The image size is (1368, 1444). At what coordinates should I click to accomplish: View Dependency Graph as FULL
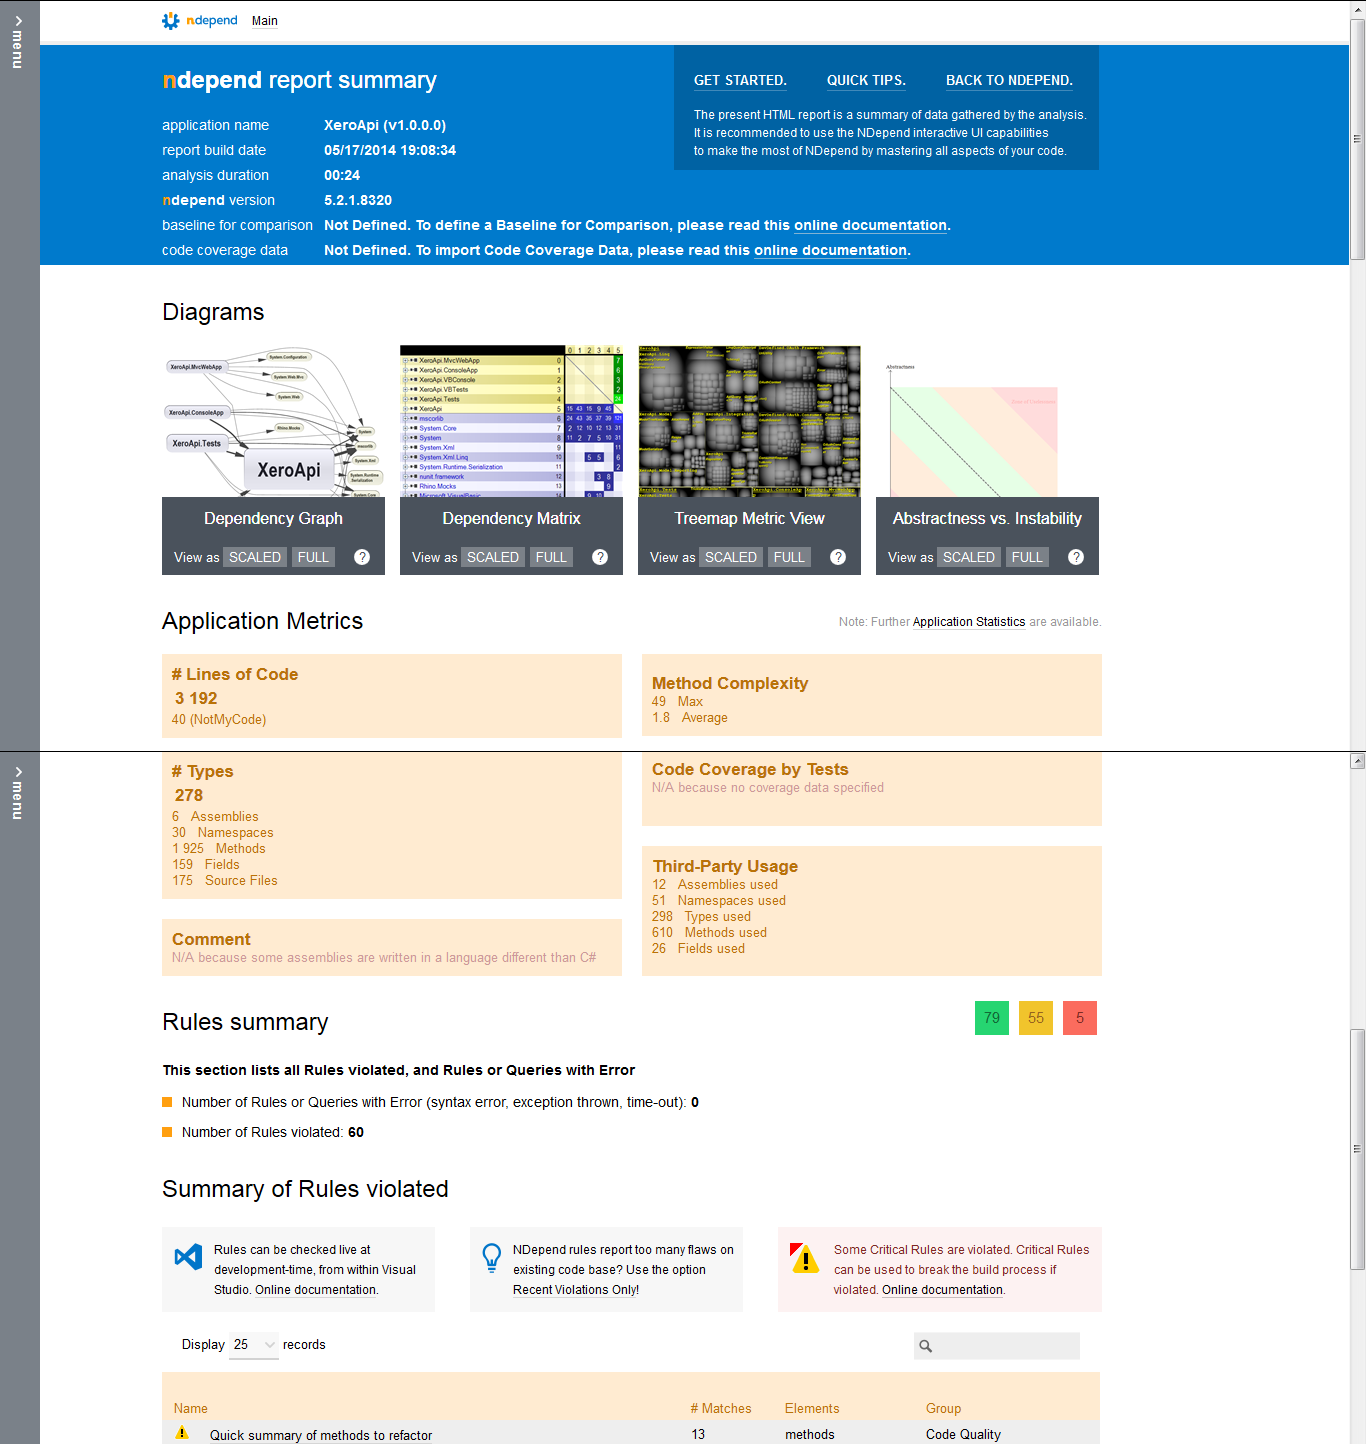[x=313, y=557]
